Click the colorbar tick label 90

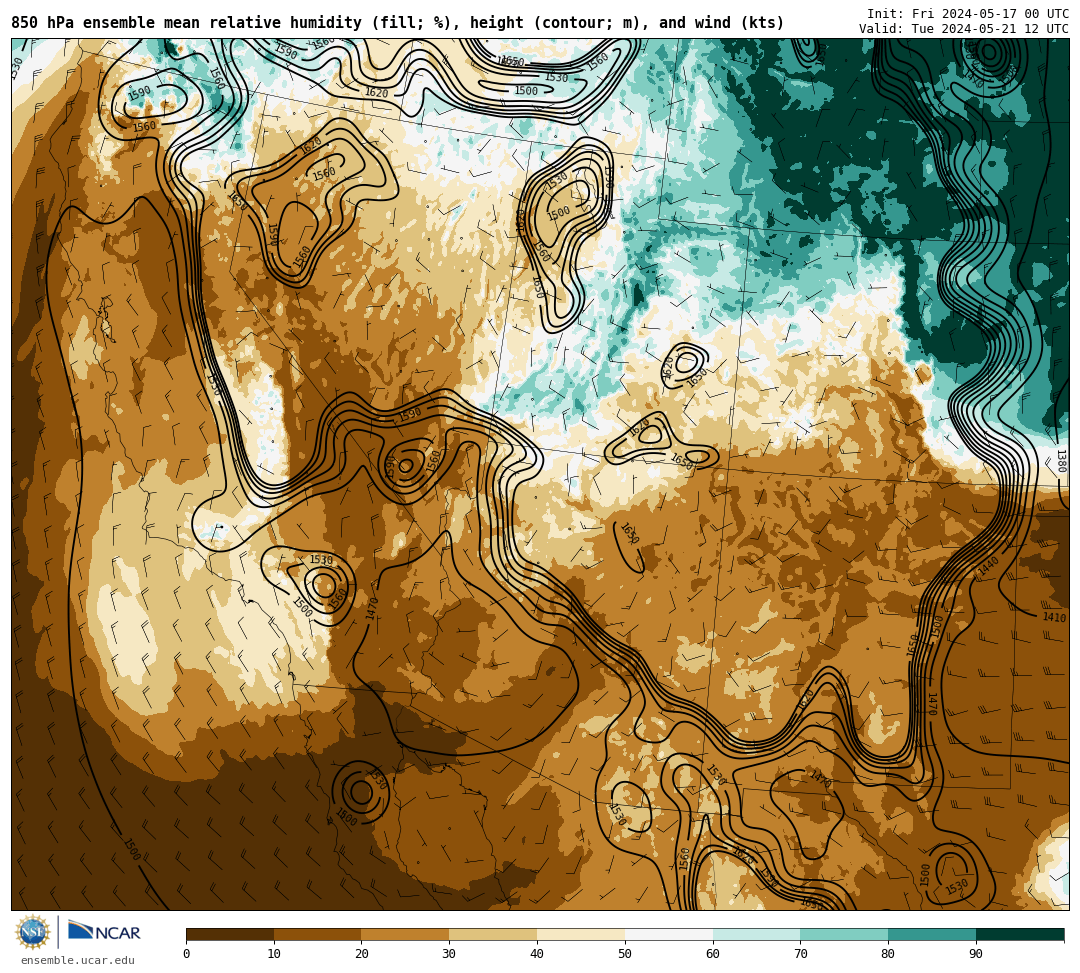click(976, 954)
